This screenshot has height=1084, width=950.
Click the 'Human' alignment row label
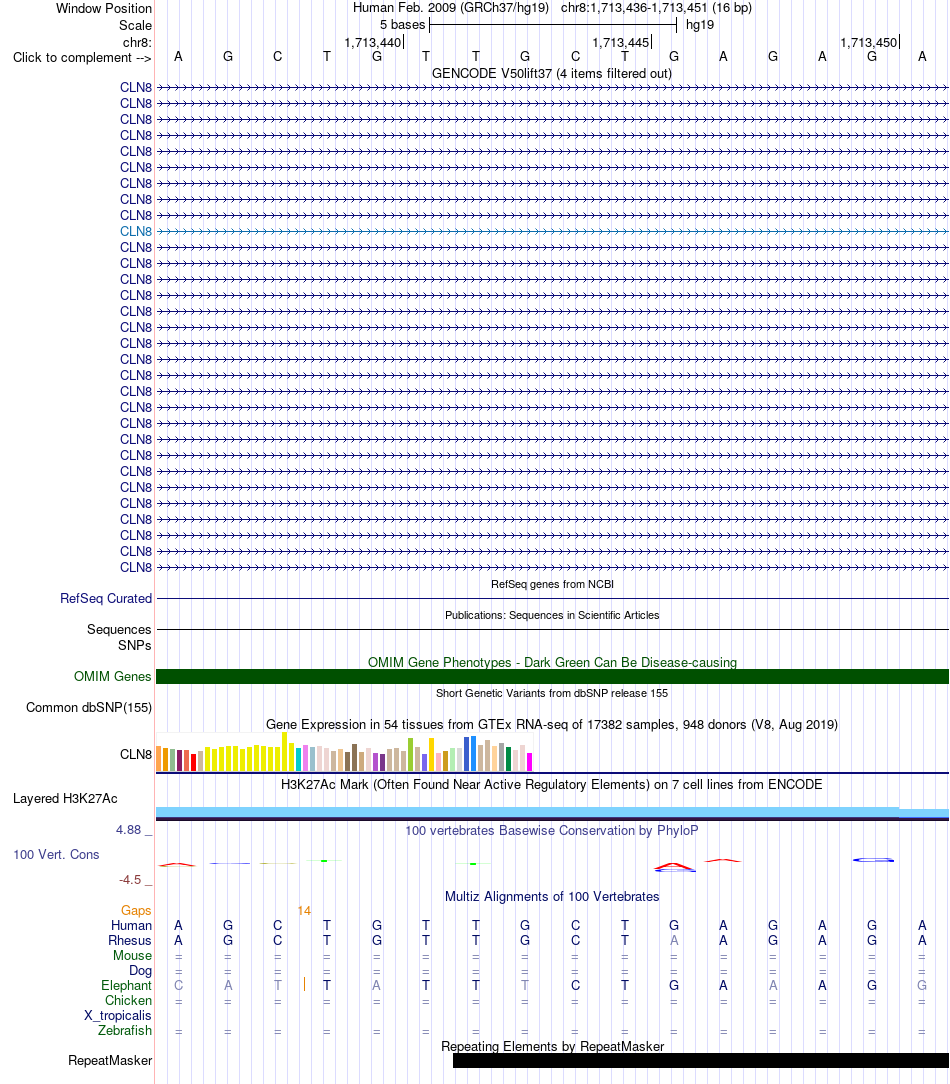point(131,926)
